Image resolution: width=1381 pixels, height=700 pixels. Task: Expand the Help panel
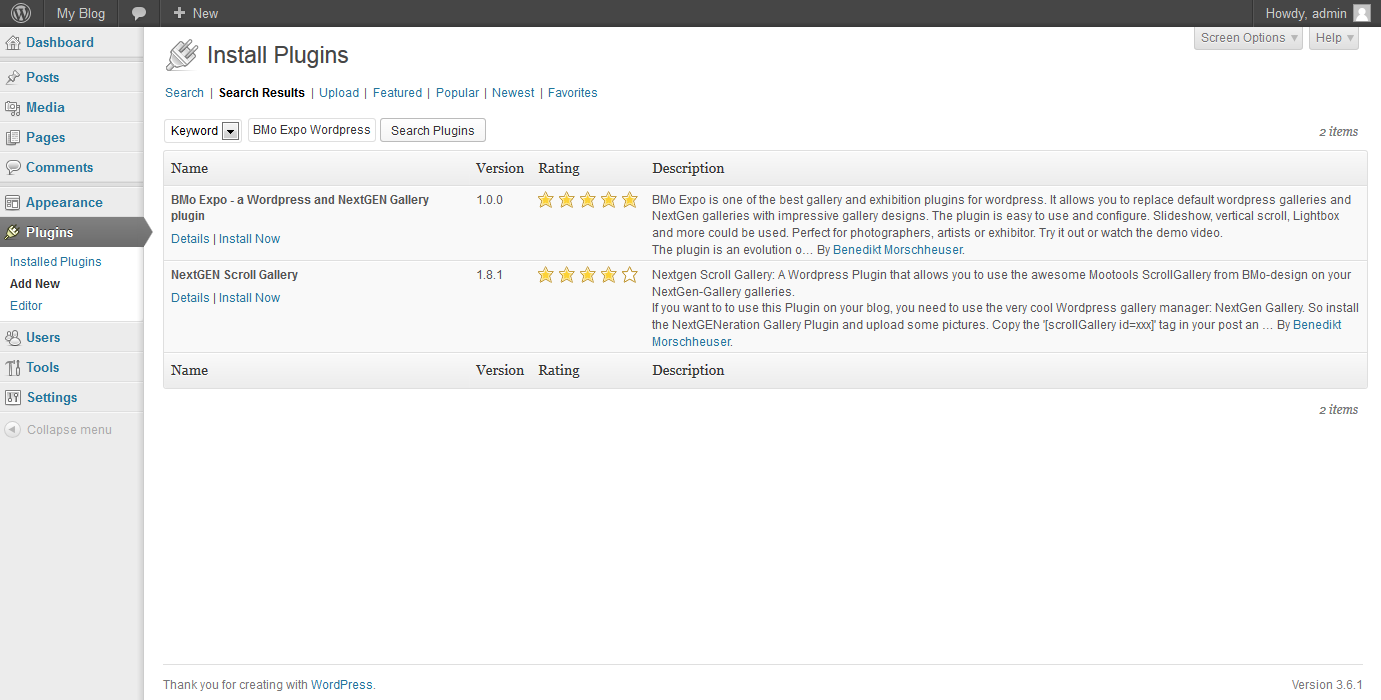(1333, 38)
